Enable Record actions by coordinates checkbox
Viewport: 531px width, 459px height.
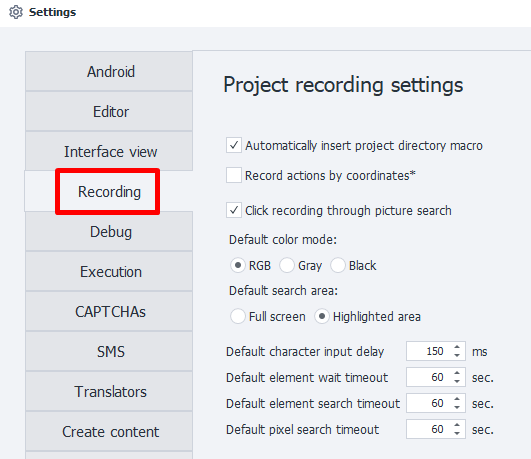[x=234, y=175]
